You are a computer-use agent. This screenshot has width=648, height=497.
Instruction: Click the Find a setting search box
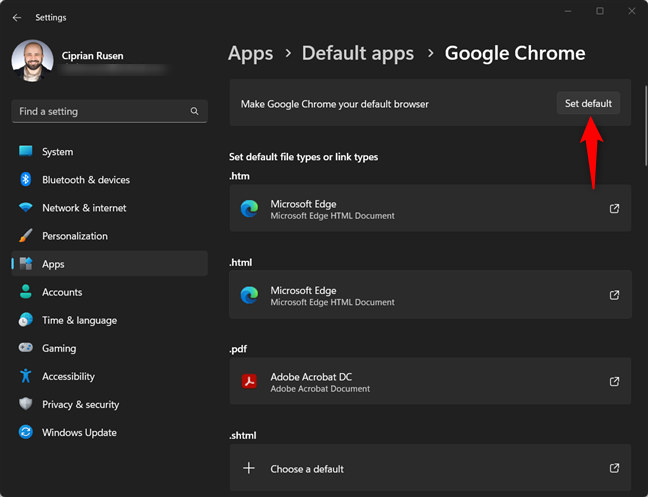[110, 111]
